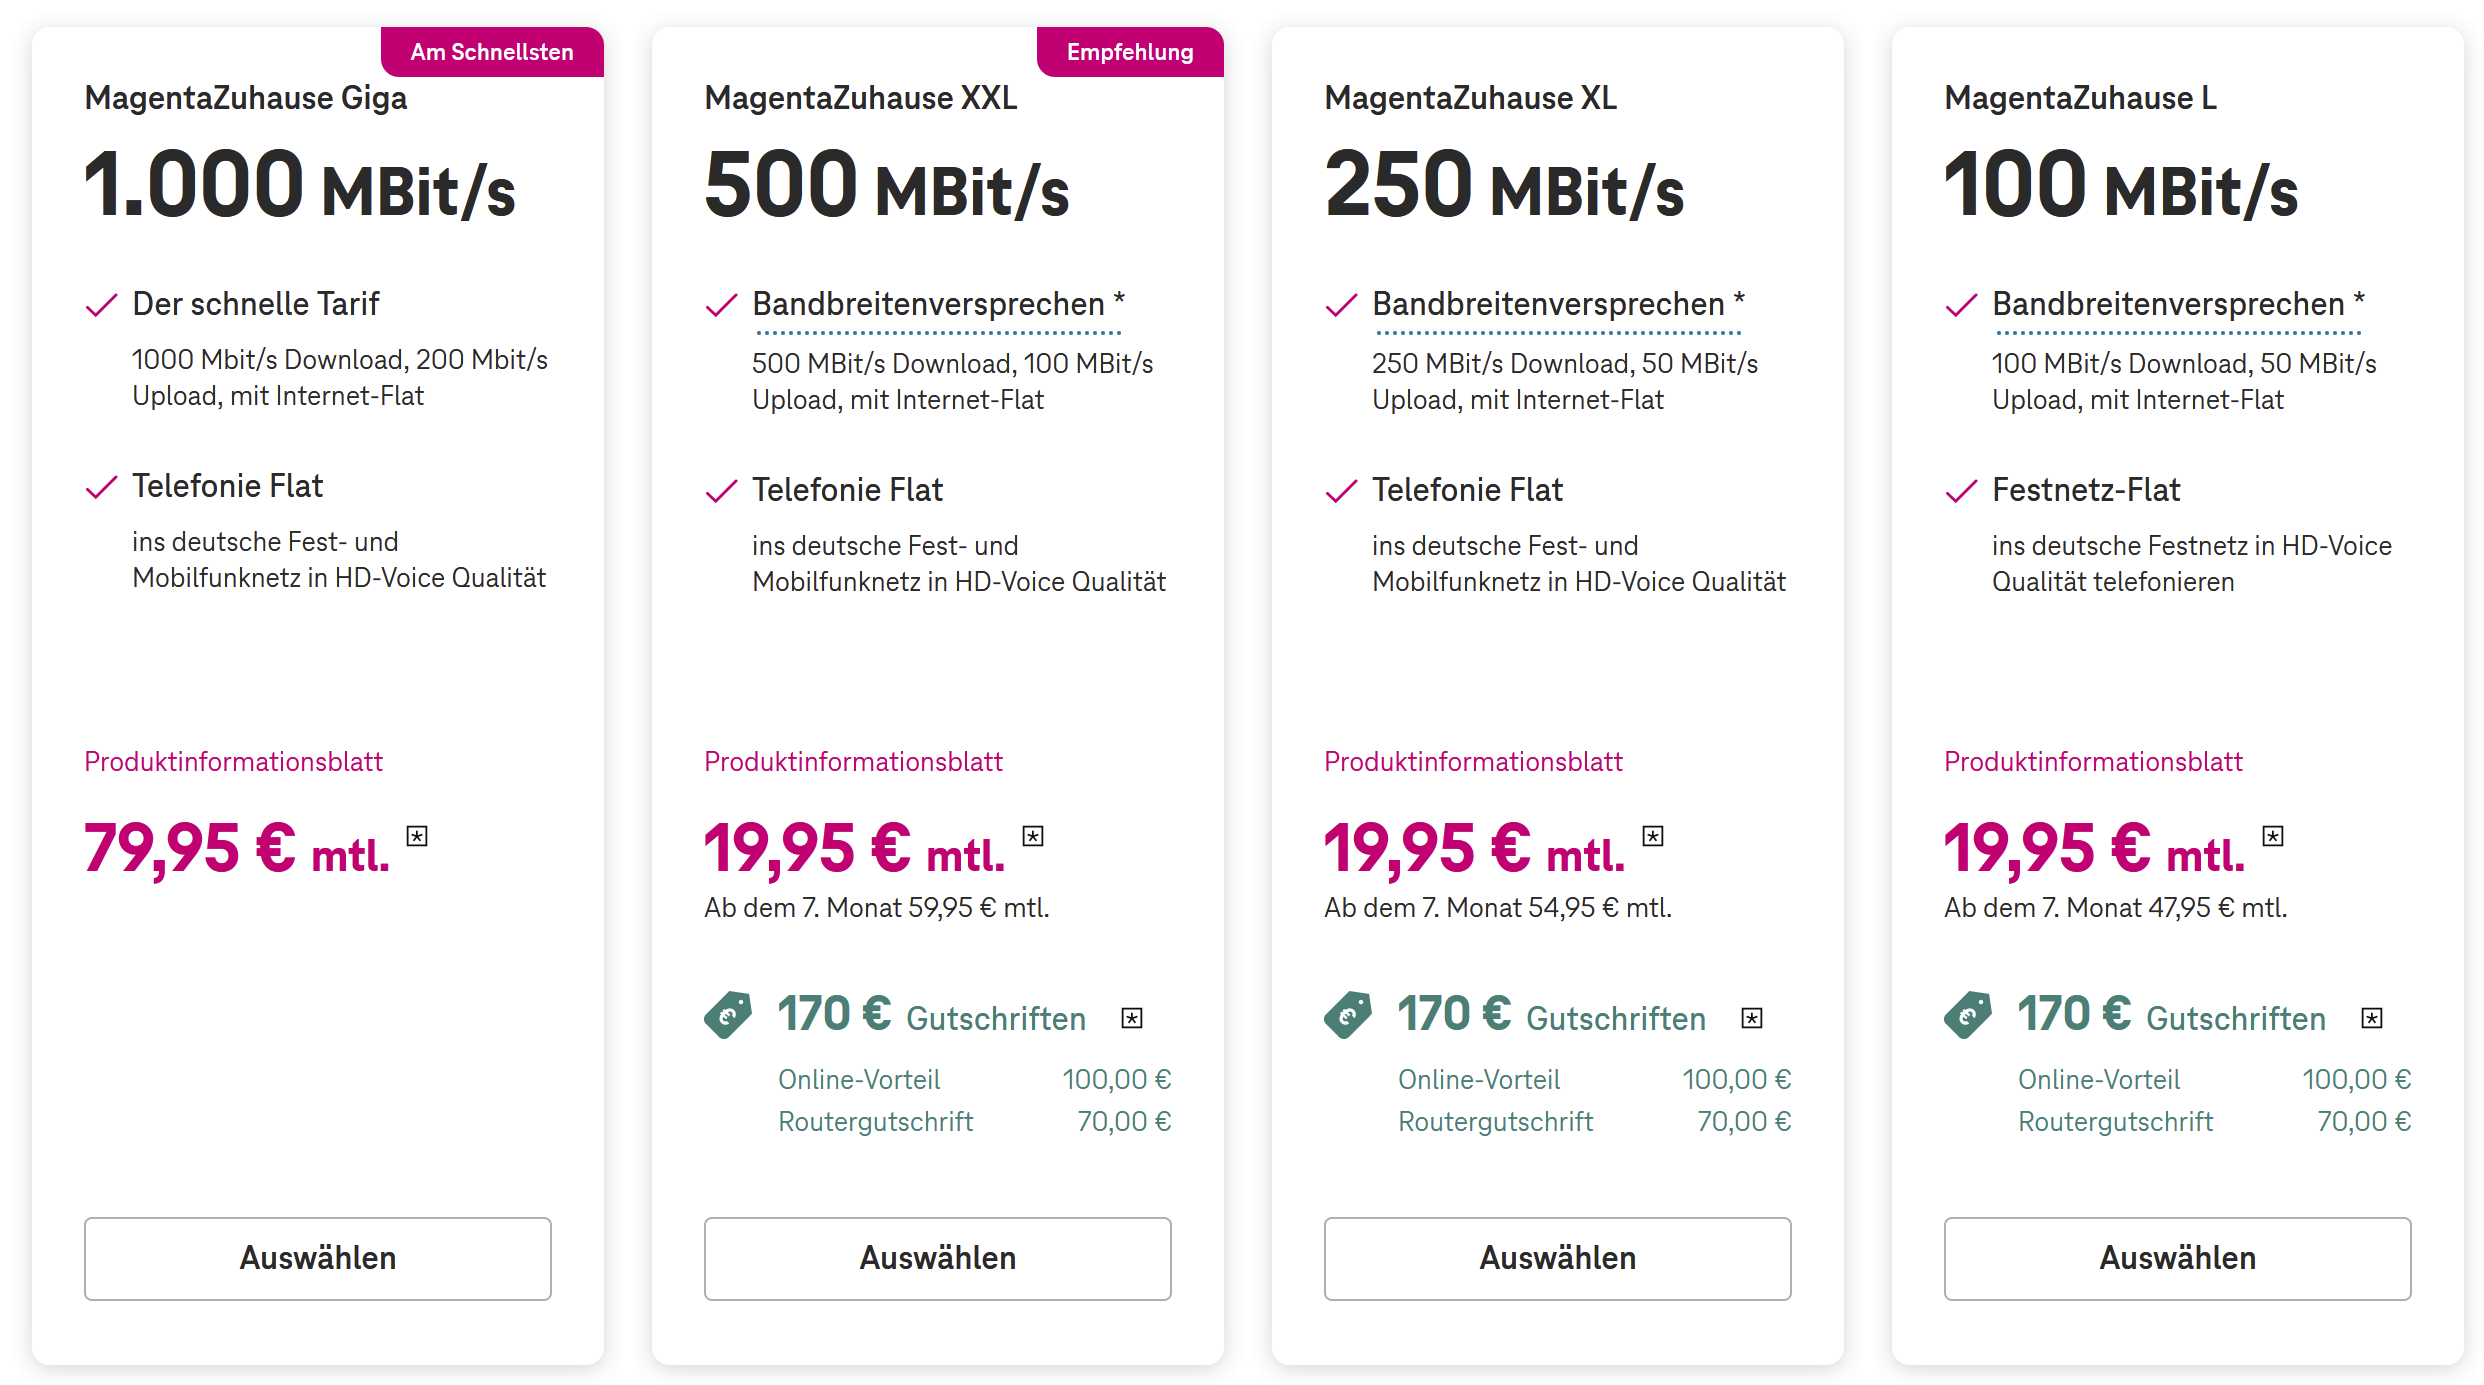
Task: Click the price tag icon in XL plan
Action: pos(1348,1015)
